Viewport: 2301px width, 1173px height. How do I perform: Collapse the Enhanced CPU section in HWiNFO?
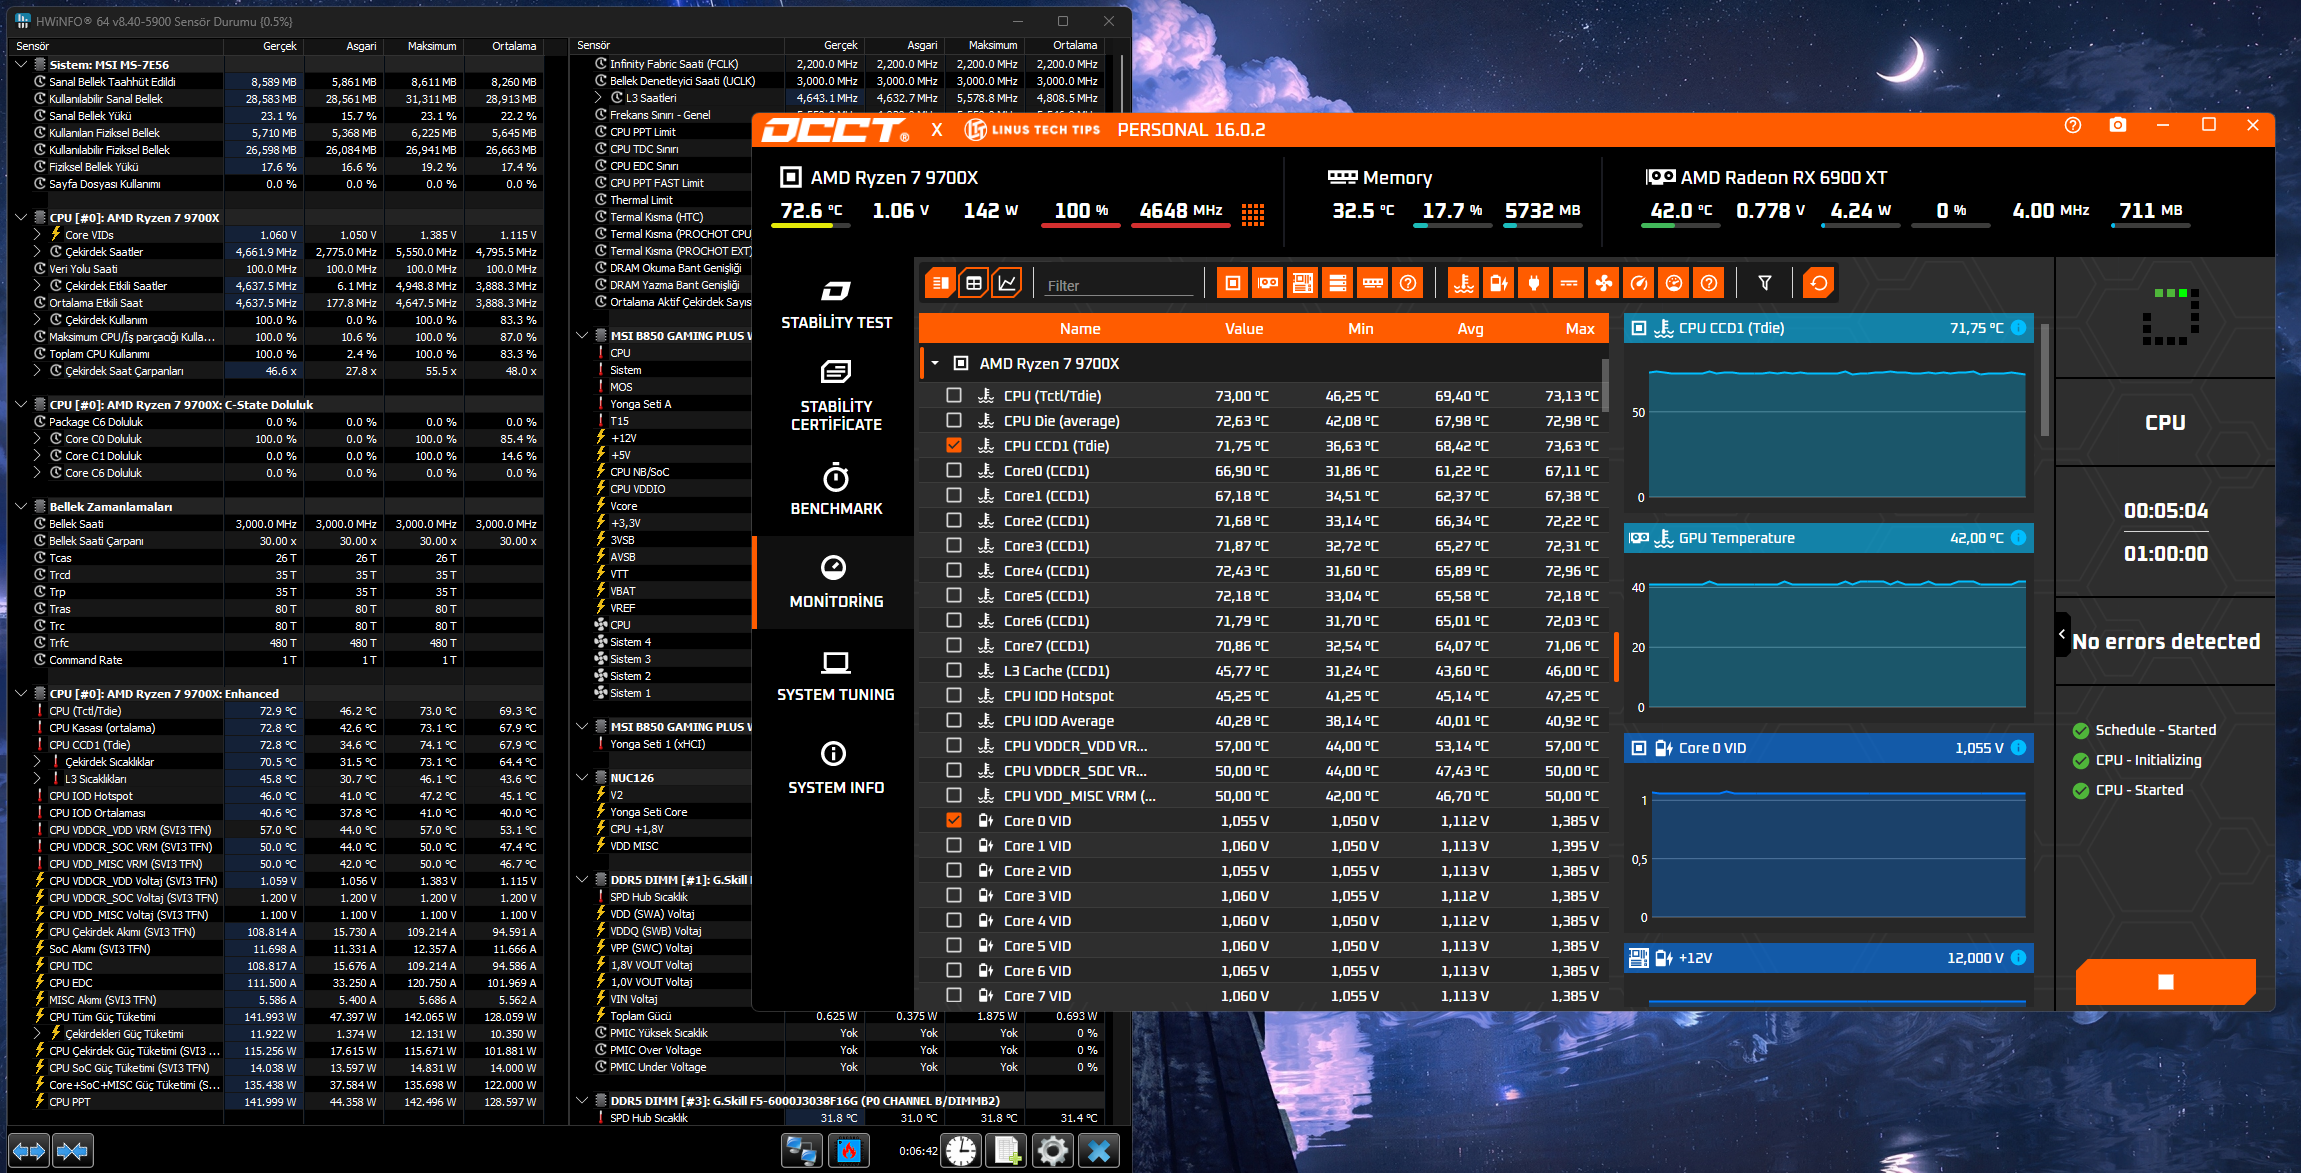(x=21, y=694)
